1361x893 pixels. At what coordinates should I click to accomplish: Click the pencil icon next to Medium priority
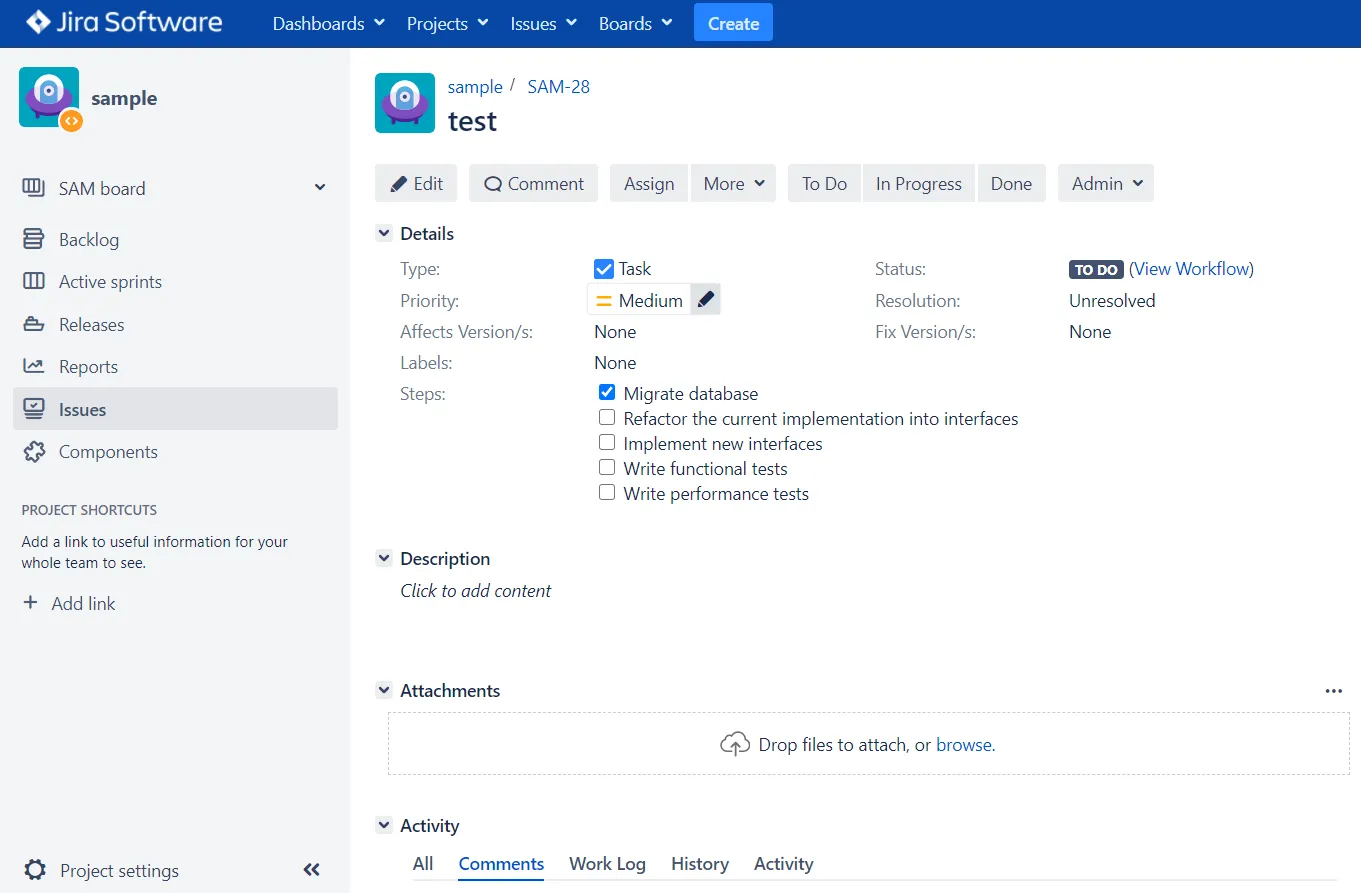click(x=706, y=299)
